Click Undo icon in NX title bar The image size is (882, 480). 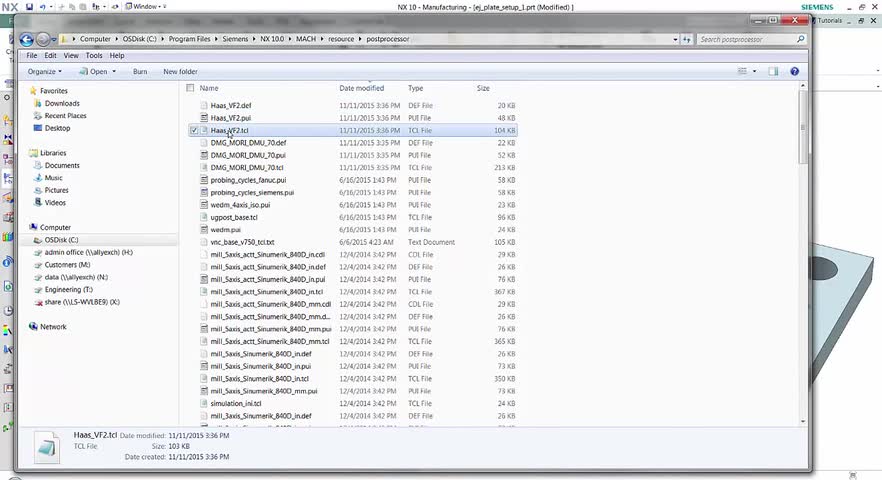click(x=42, y=7)
